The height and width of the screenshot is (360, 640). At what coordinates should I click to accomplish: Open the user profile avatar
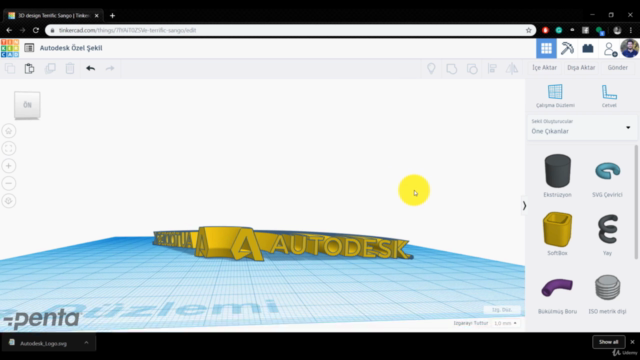629,48
